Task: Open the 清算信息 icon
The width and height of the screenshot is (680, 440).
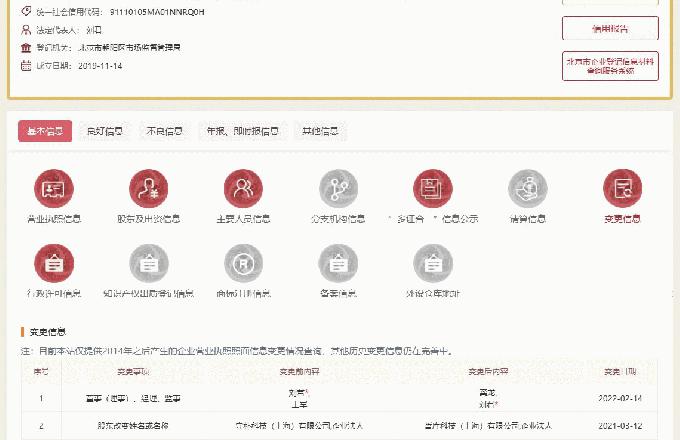Action: (x=528, y=189)
